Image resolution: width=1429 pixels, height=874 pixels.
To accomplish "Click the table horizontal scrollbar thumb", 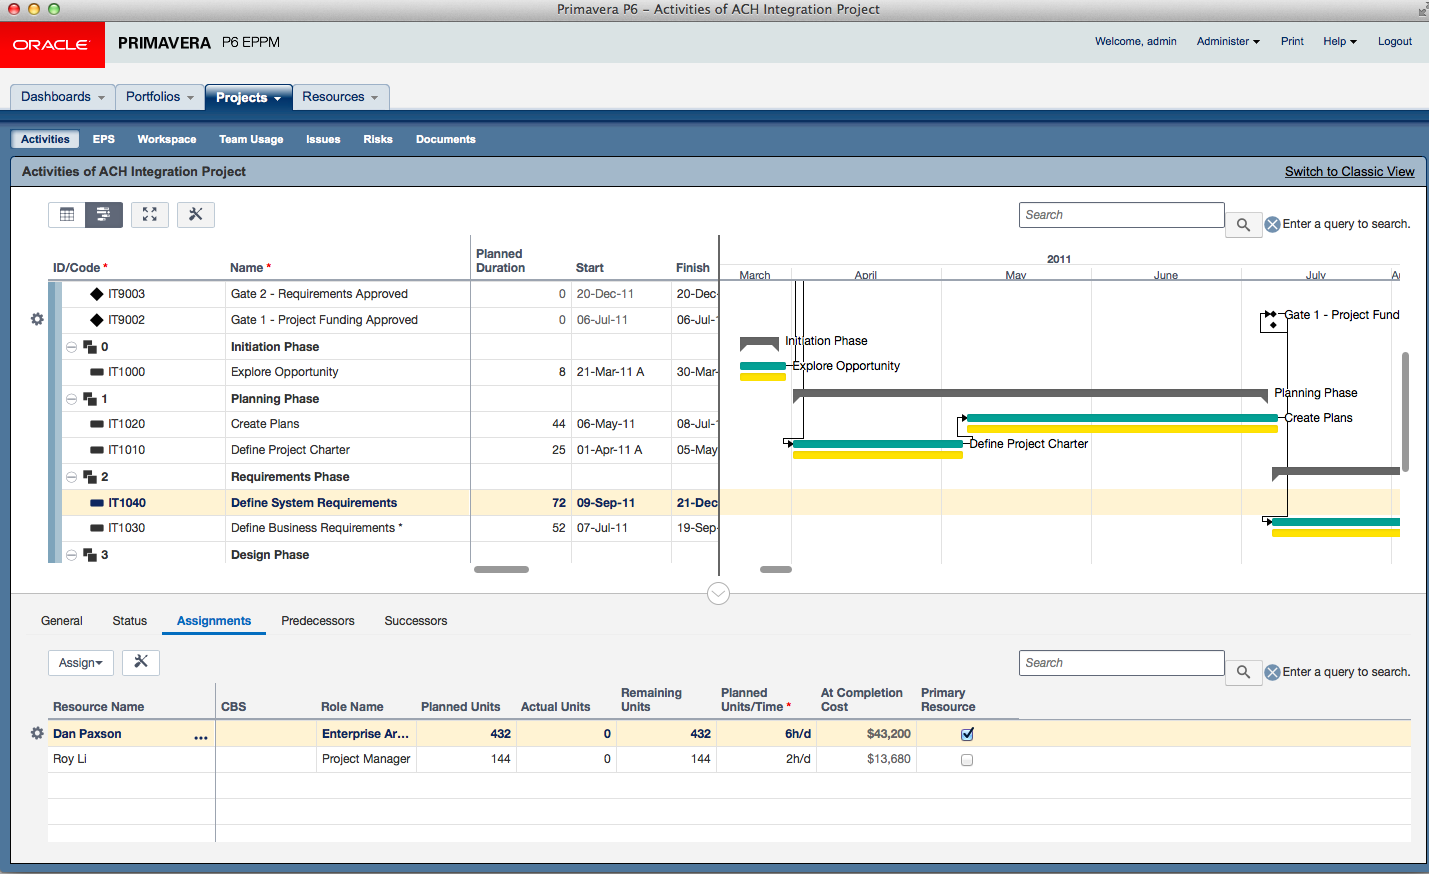I will click(x=501, y=569).
